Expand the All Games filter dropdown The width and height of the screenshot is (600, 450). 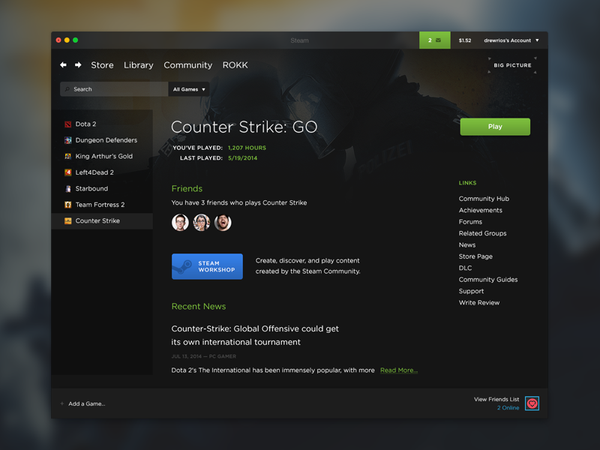coord(189,89)
